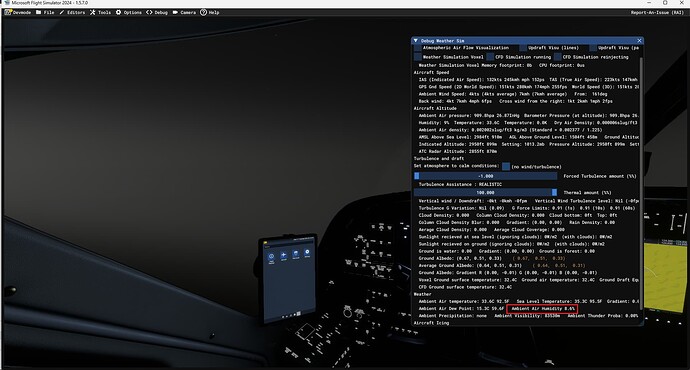Click the Ambient Air Dew Point value
Viewport: 690px width, 370px height.
(x=461, y=308)
